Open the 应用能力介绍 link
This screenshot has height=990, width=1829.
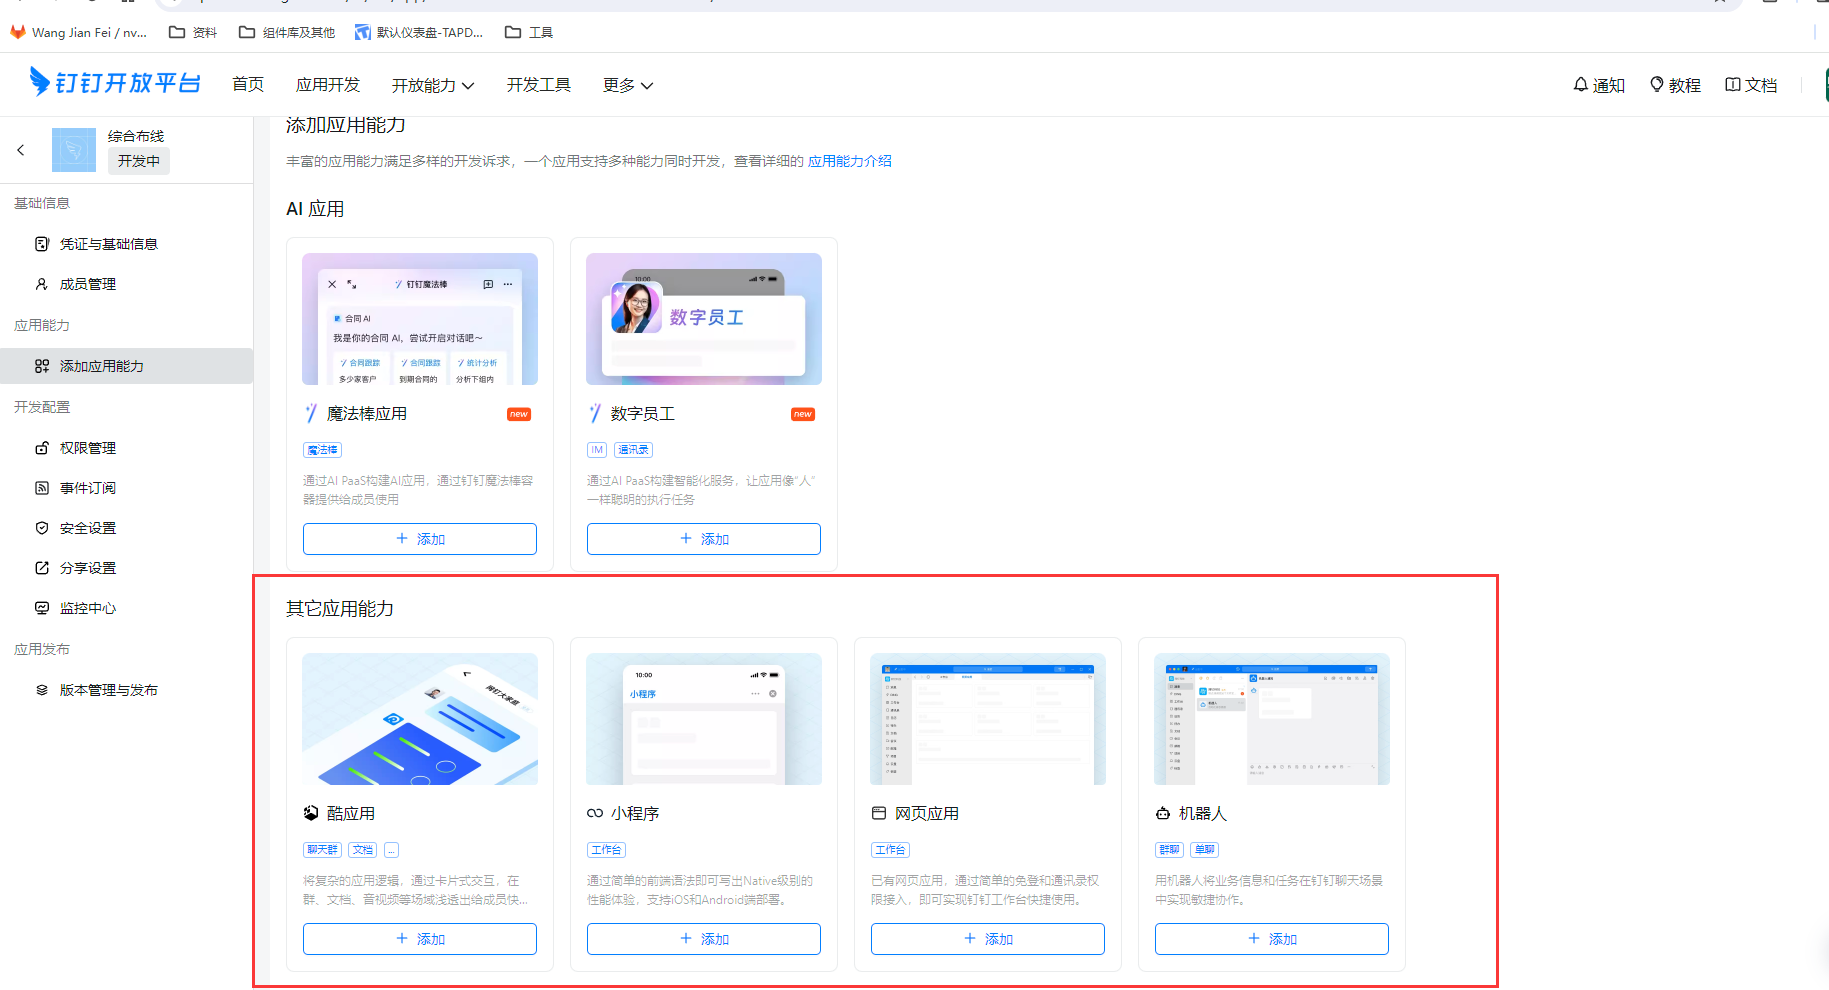850,161
